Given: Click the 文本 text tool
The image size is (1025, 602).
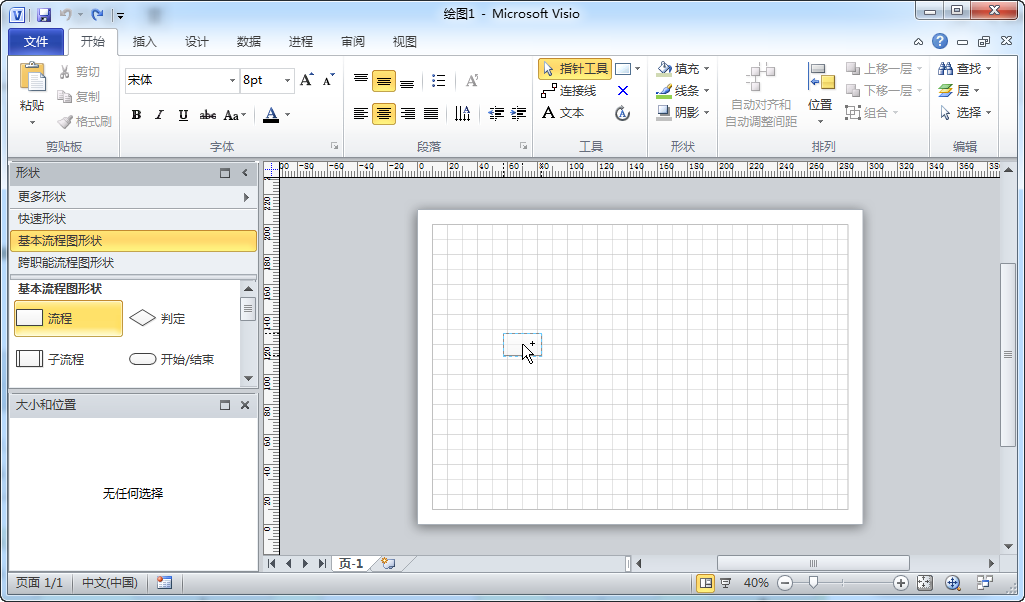Looking at the screenshot, I should point(563,113).
